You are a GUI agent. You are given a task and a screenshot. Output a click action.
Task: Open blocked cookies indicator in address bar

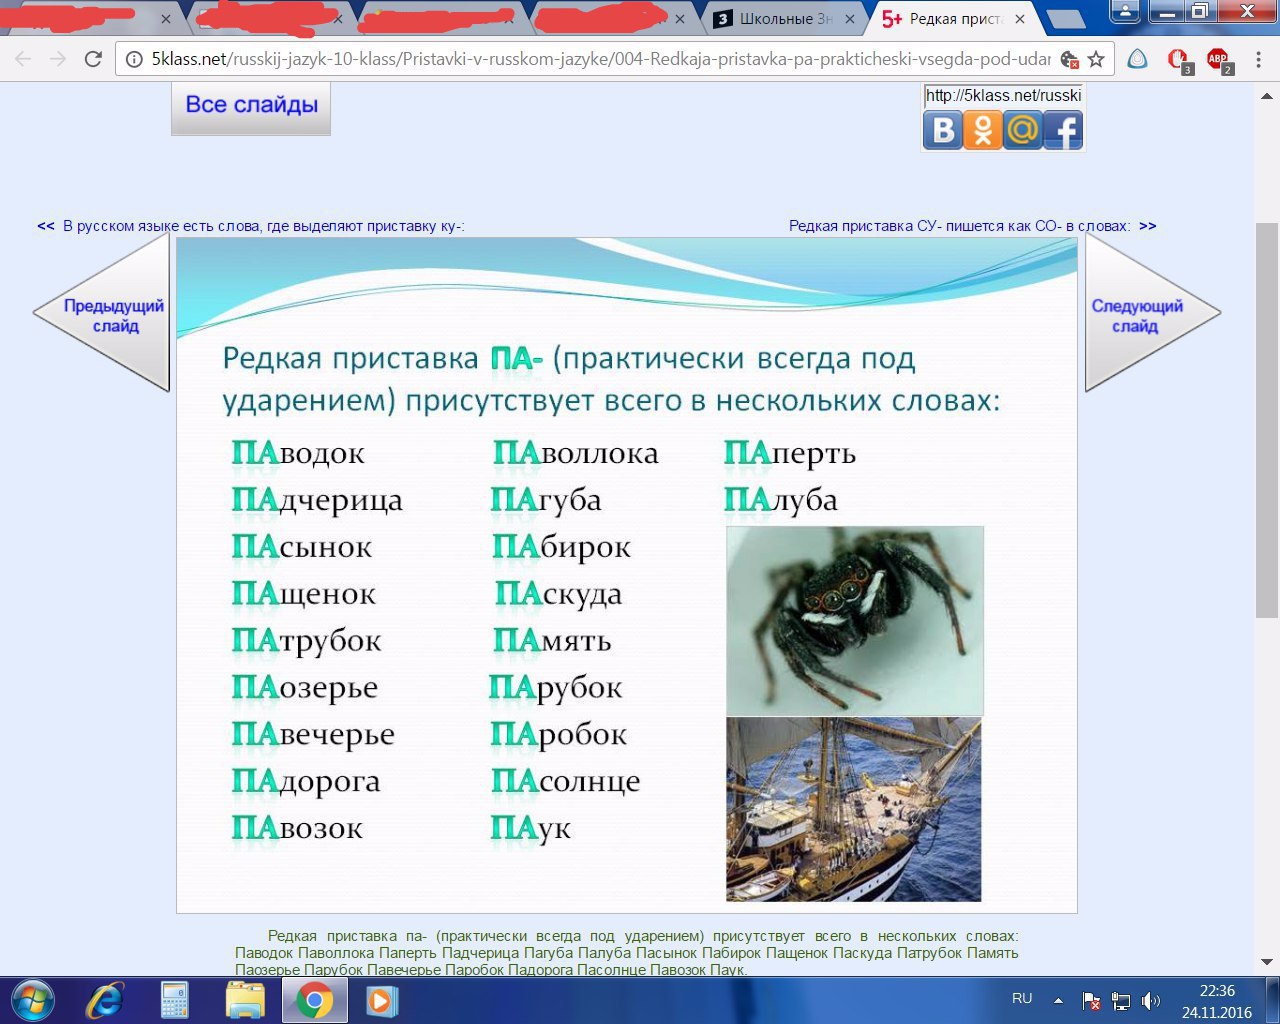coord(1069,59)
